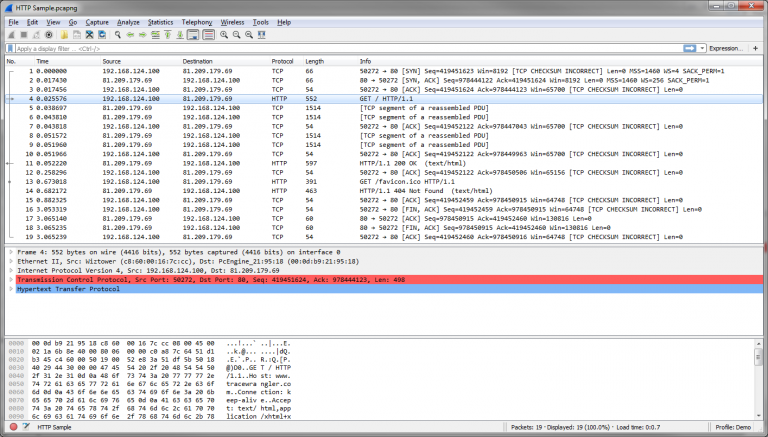Click the capture options gear icon
The height and width of the screenshot is (437, 768).
click(47, 34)
